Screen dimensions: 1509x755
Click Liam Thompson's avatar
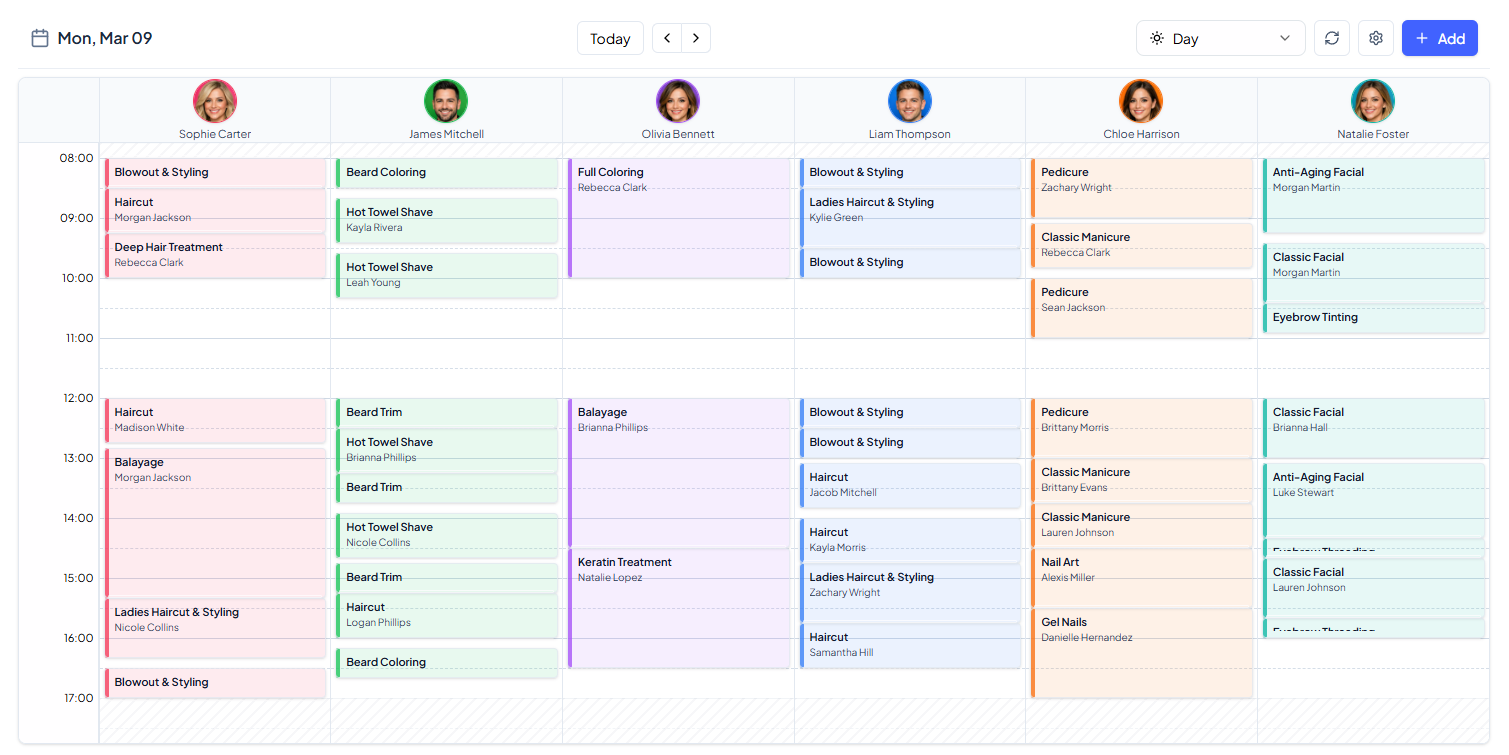tap(910, 101)
